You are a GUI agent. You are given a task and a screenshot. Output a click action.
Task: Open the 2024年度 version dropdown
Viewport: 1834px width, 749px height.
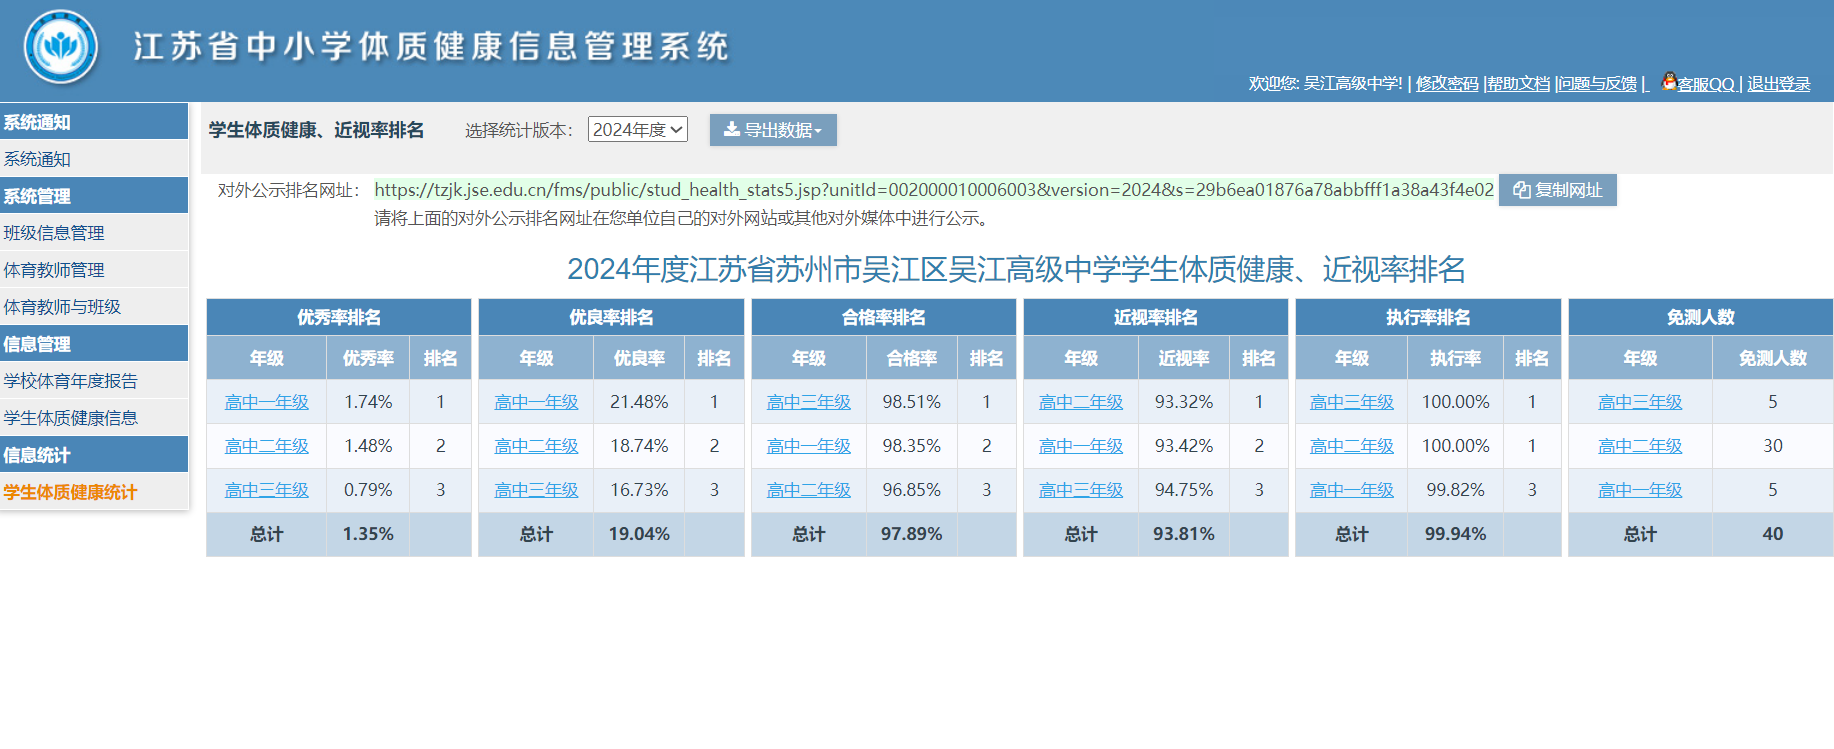pos(638,129)
